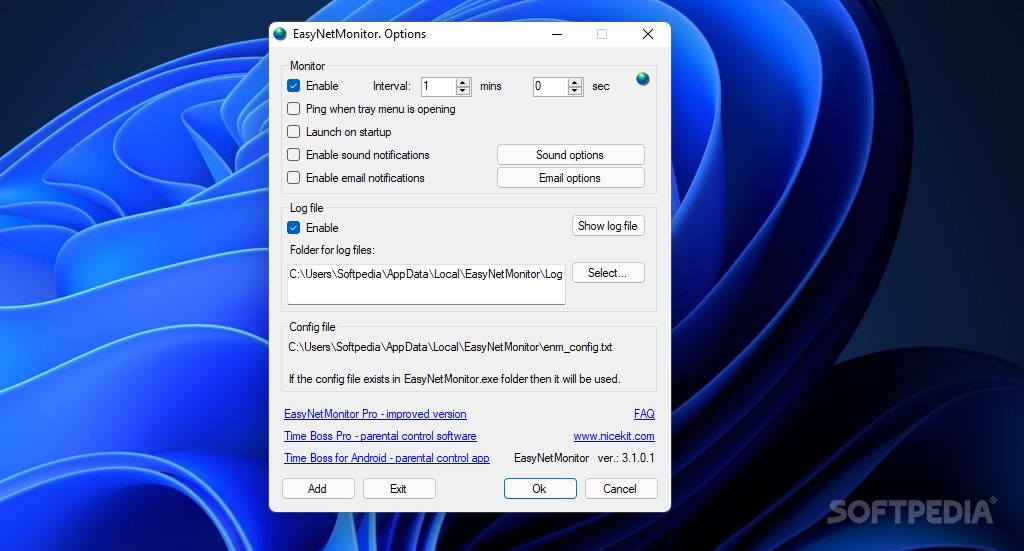Click the log files folder path field

click(426, 284)
